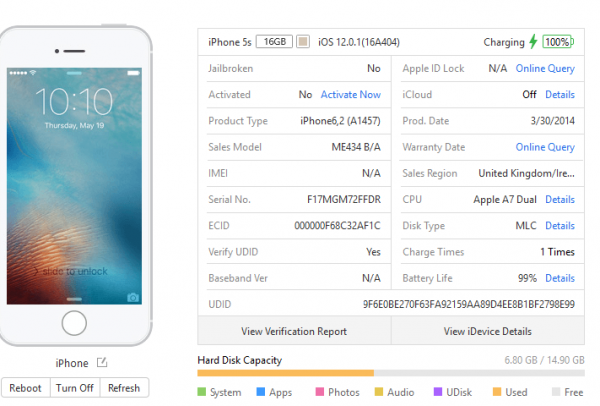
Task: Click the blue Apps legend swatch
Action: (261, 392)
